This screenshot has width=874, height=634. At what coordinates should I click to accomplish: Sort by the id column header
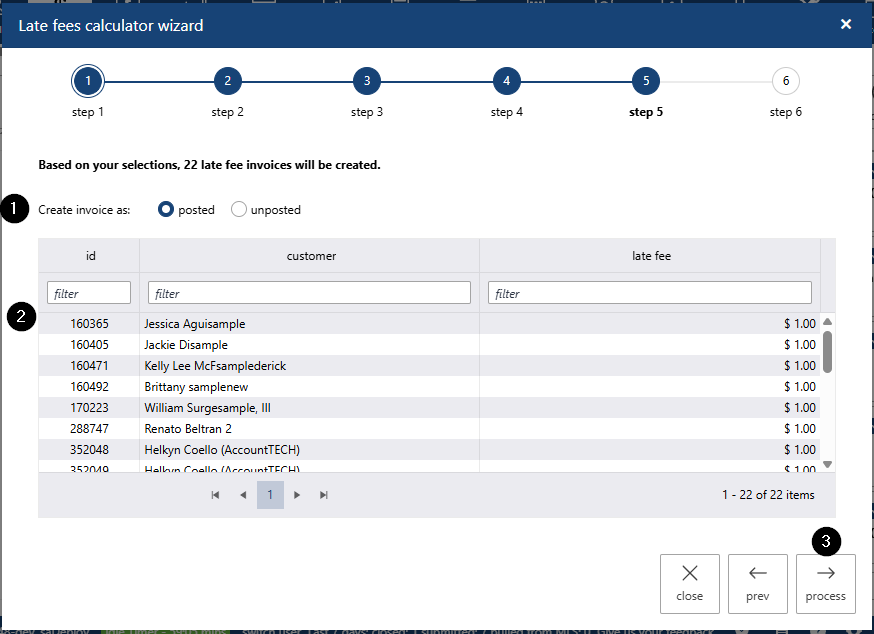(x=91, y=256)
